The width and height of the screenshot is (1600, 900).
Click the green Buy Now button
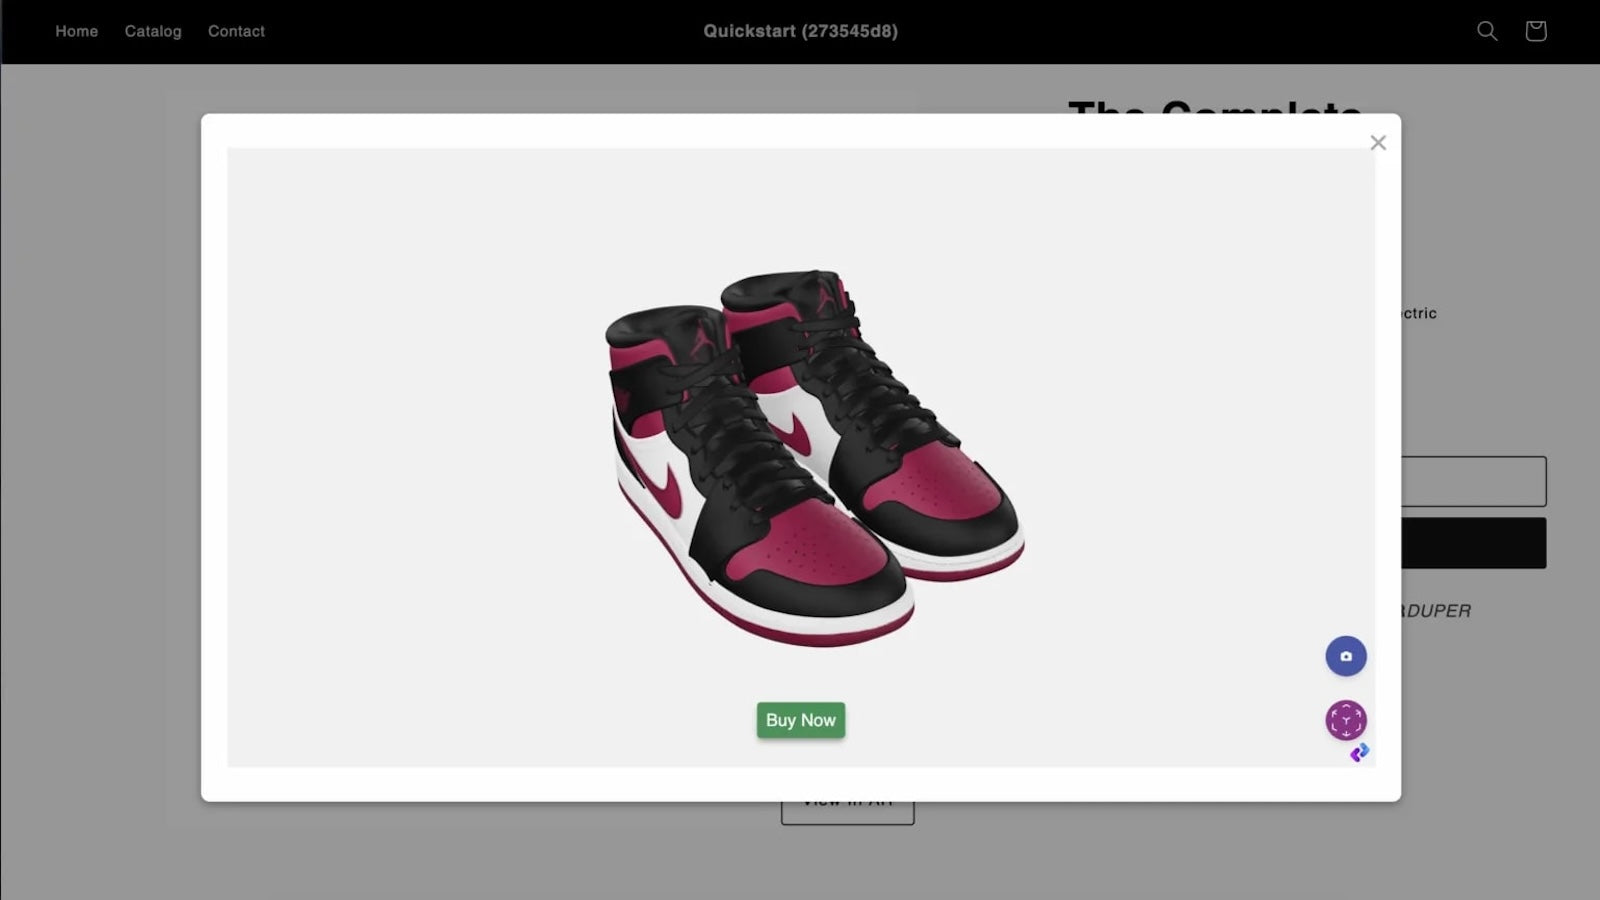801,720
